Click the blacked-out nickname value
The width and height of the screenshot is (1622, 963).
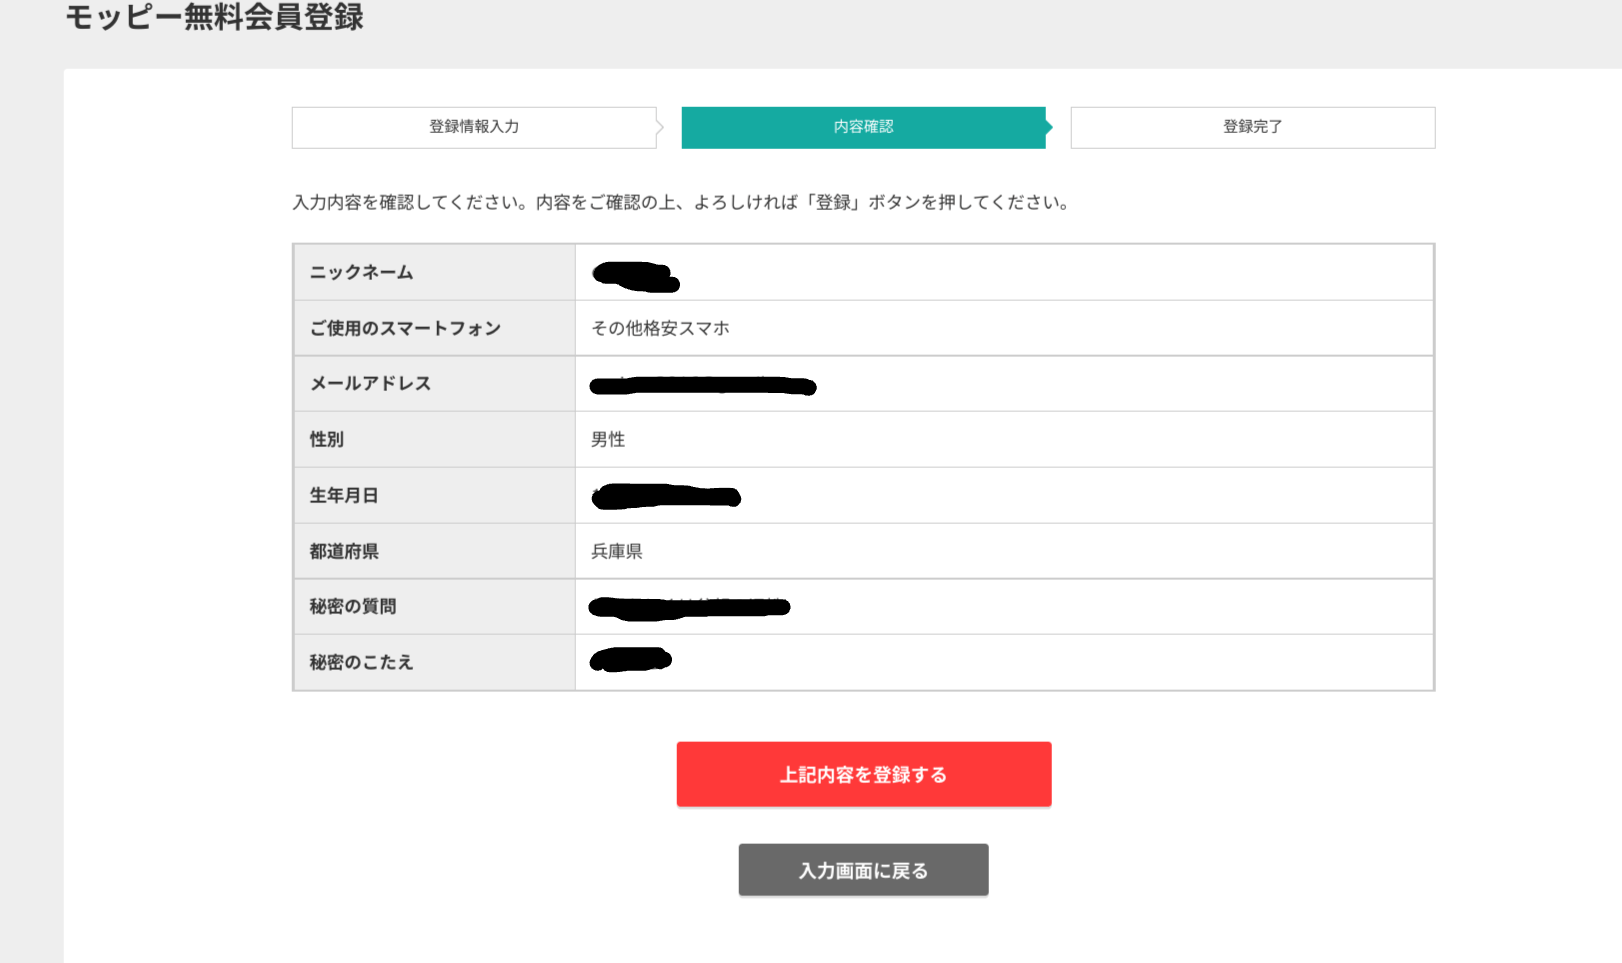(636, 275)
